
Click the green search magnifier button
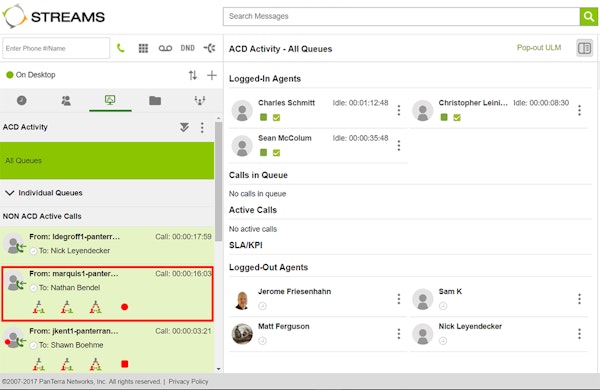tap(589, 16)
